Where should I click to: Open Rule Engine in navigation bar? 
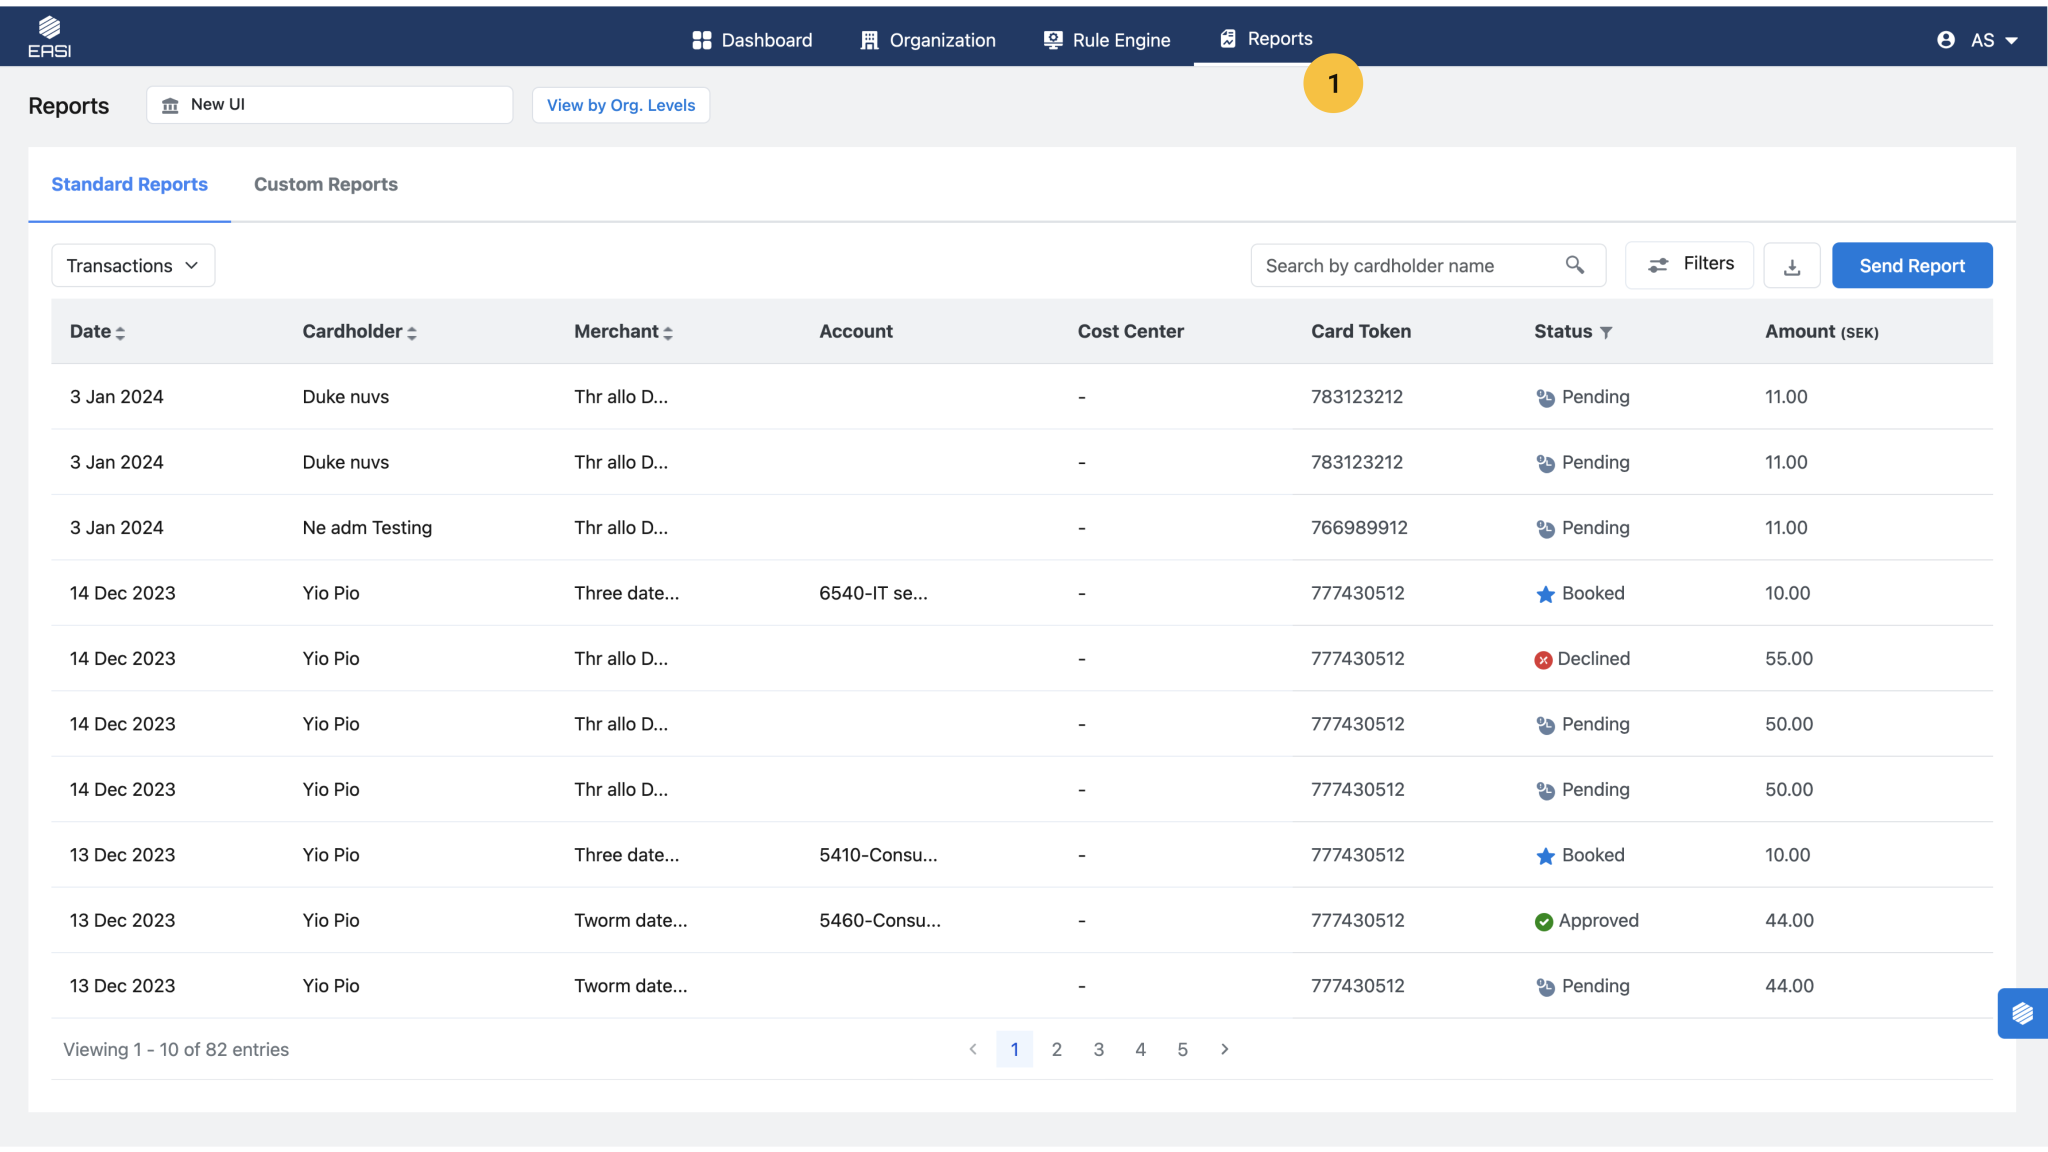tap(1106, 40)
